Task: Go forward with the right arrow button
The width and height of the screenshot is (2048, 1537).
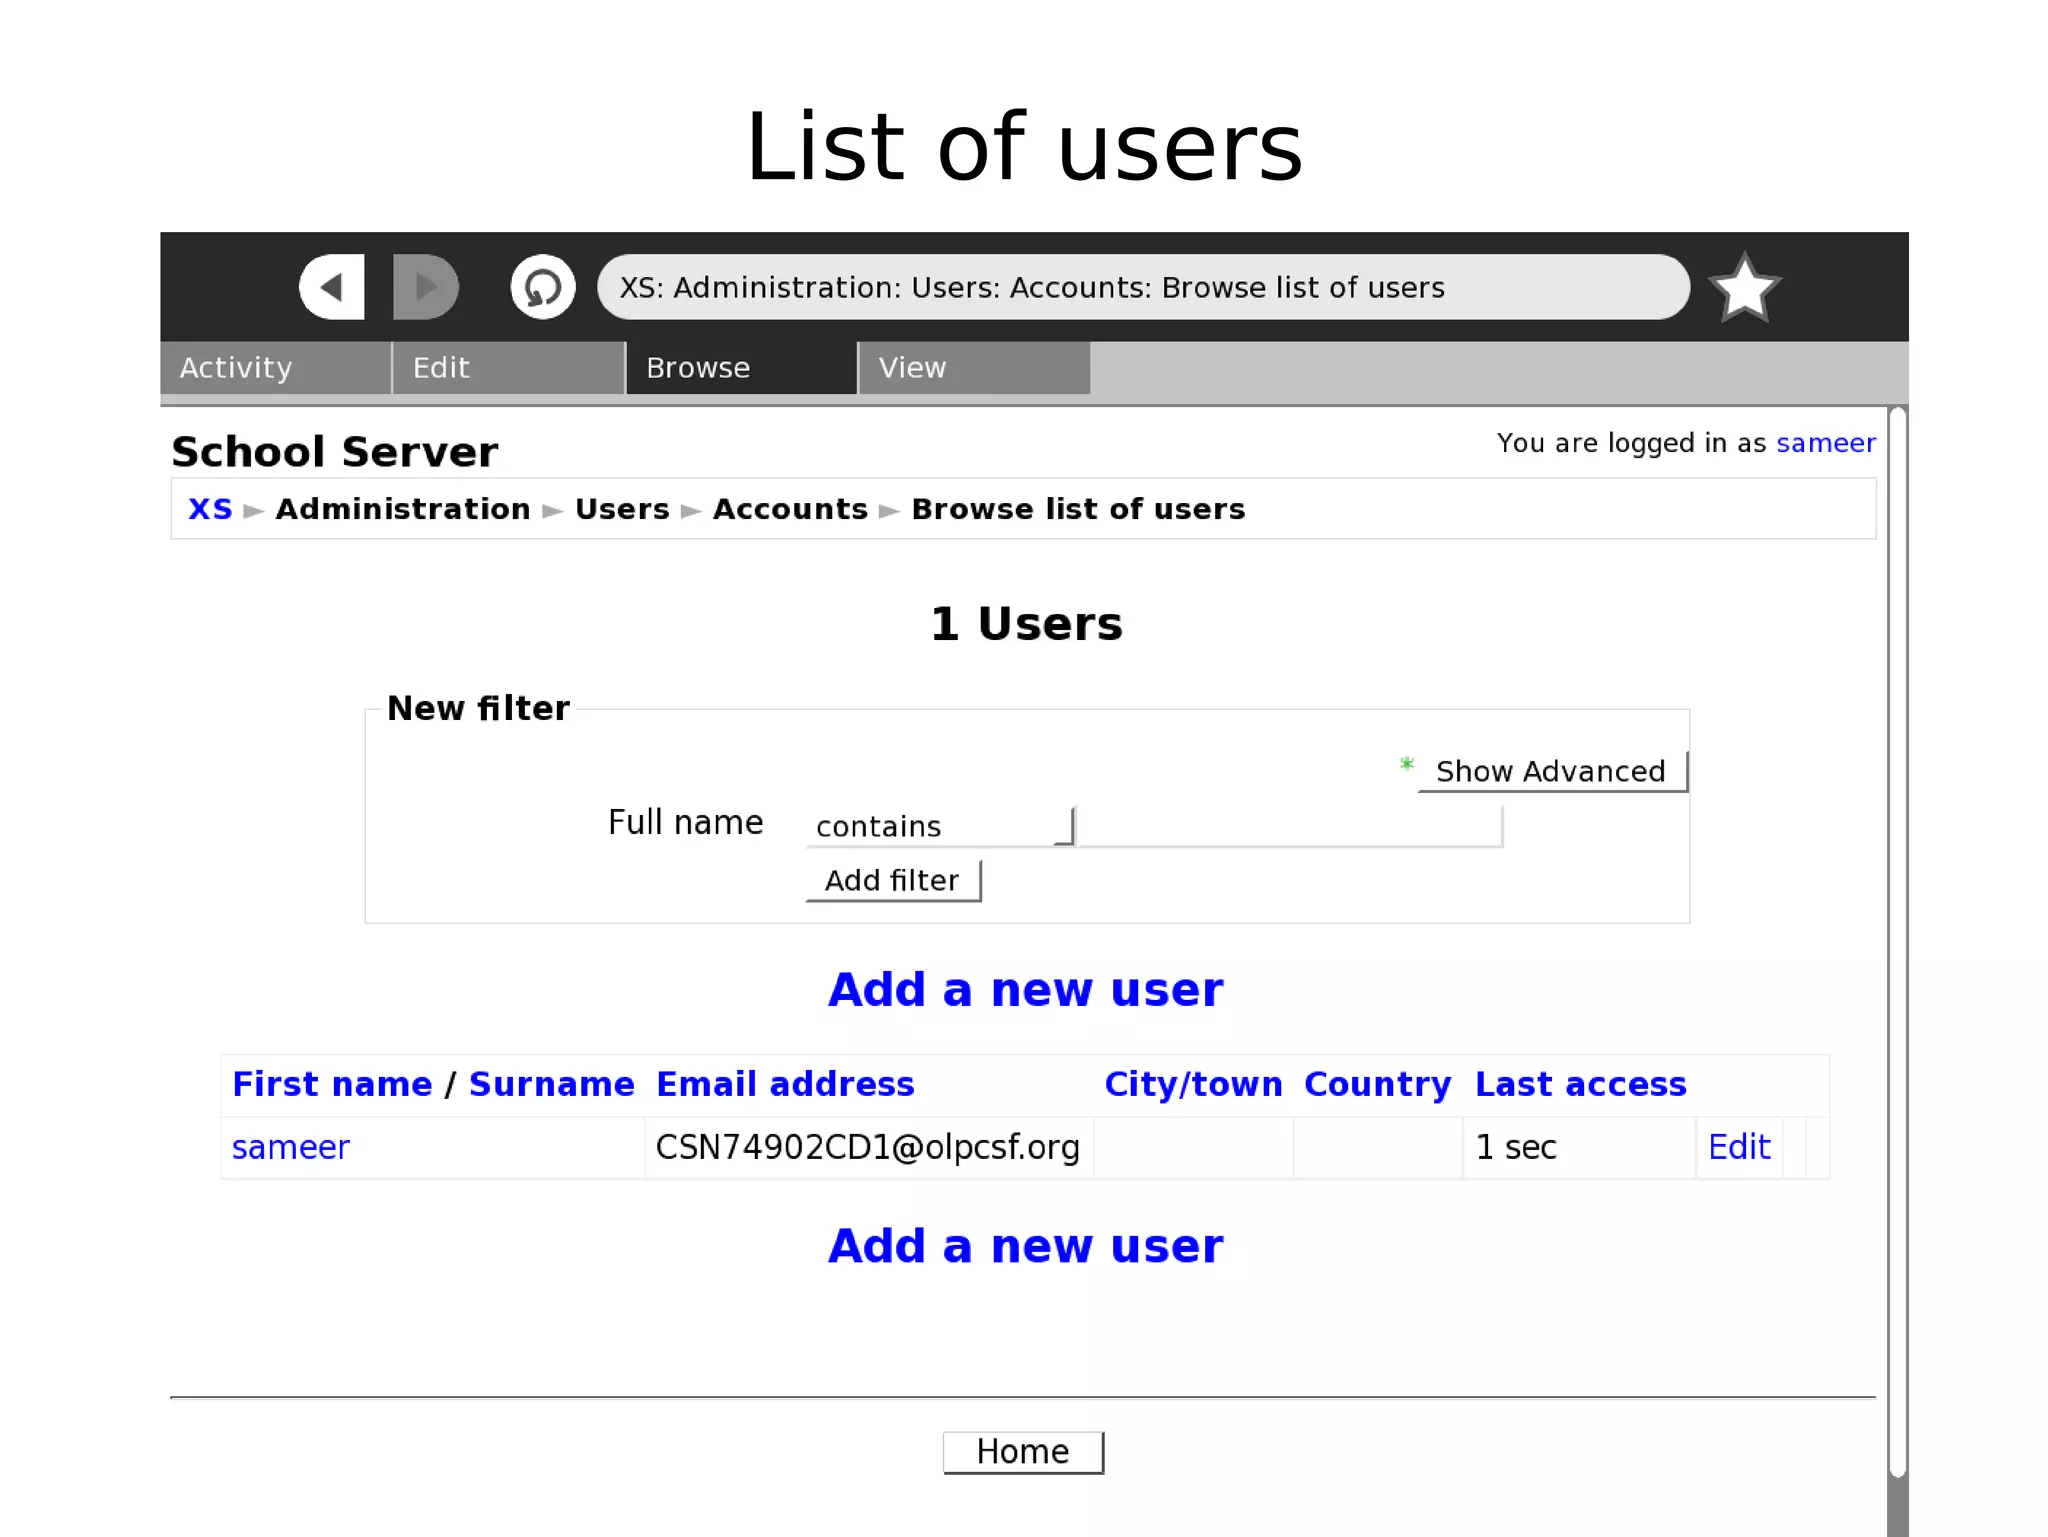Action: pos(425,287)
